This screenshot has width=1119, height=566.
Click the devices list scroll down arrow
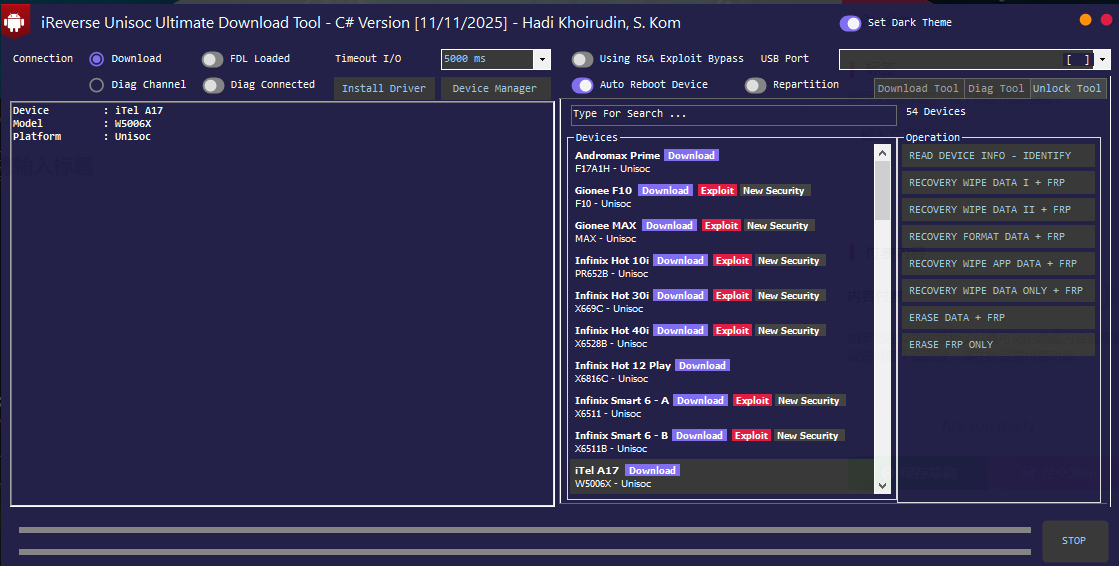[x=883, y=485]
